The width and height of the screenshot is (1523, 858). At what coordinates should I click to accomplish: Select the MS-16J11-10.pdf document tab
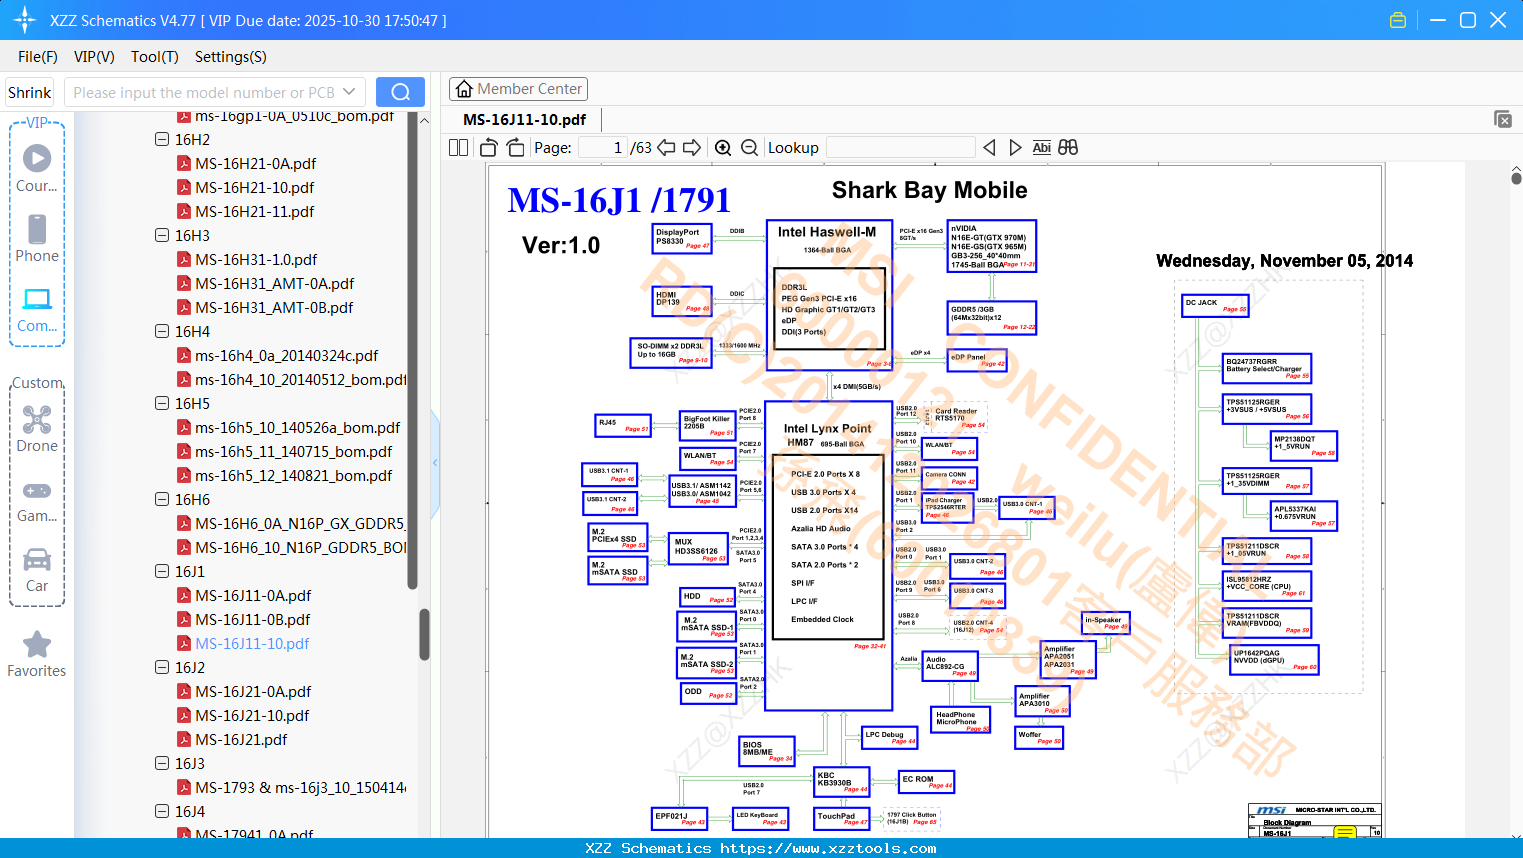point(525,120)
